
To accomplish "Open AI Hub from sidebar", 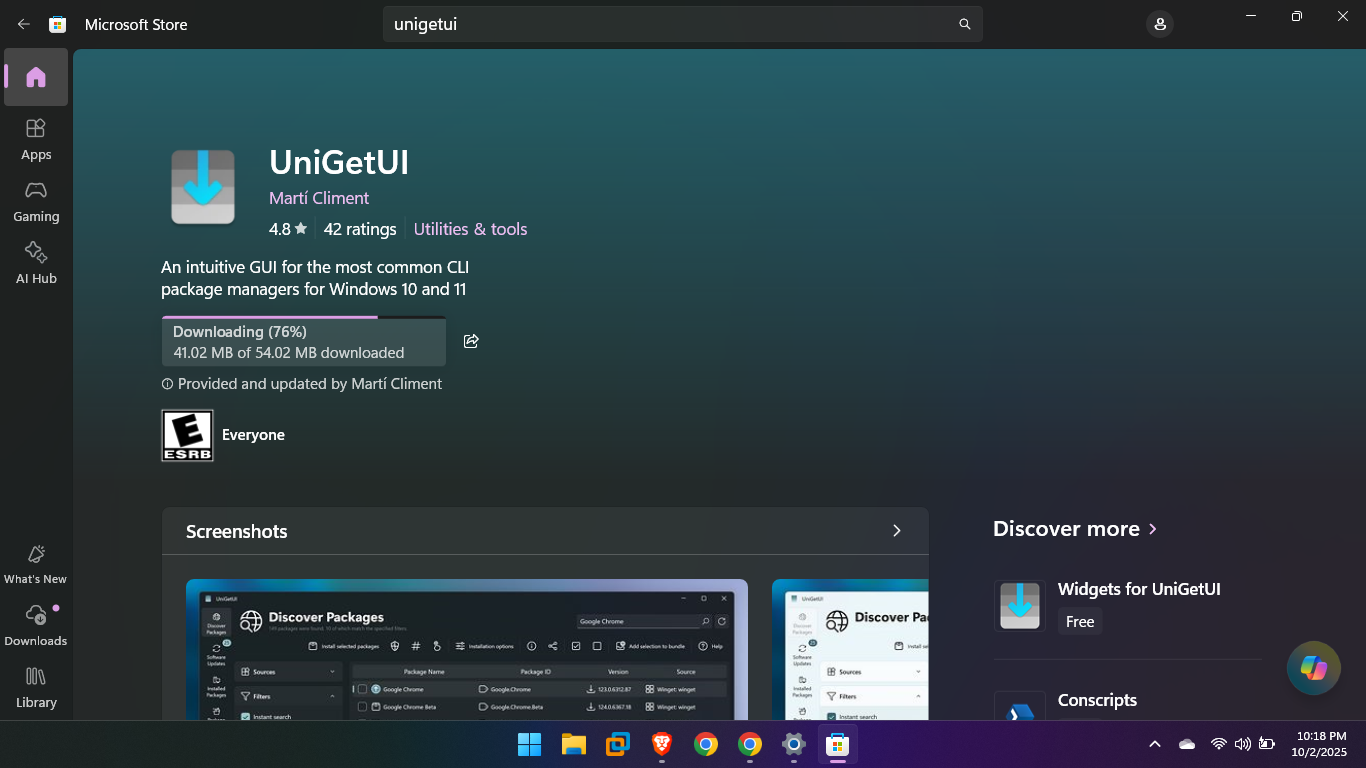I will click(x=36, y=263).
